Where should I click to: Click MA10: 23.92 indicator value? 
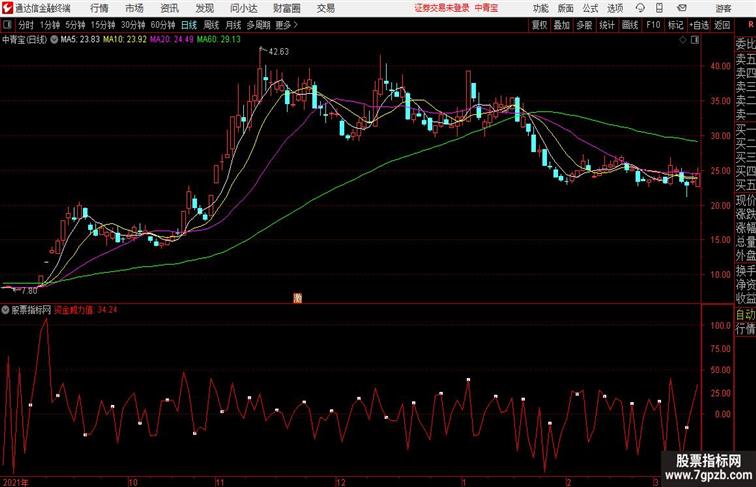[125, 40]
